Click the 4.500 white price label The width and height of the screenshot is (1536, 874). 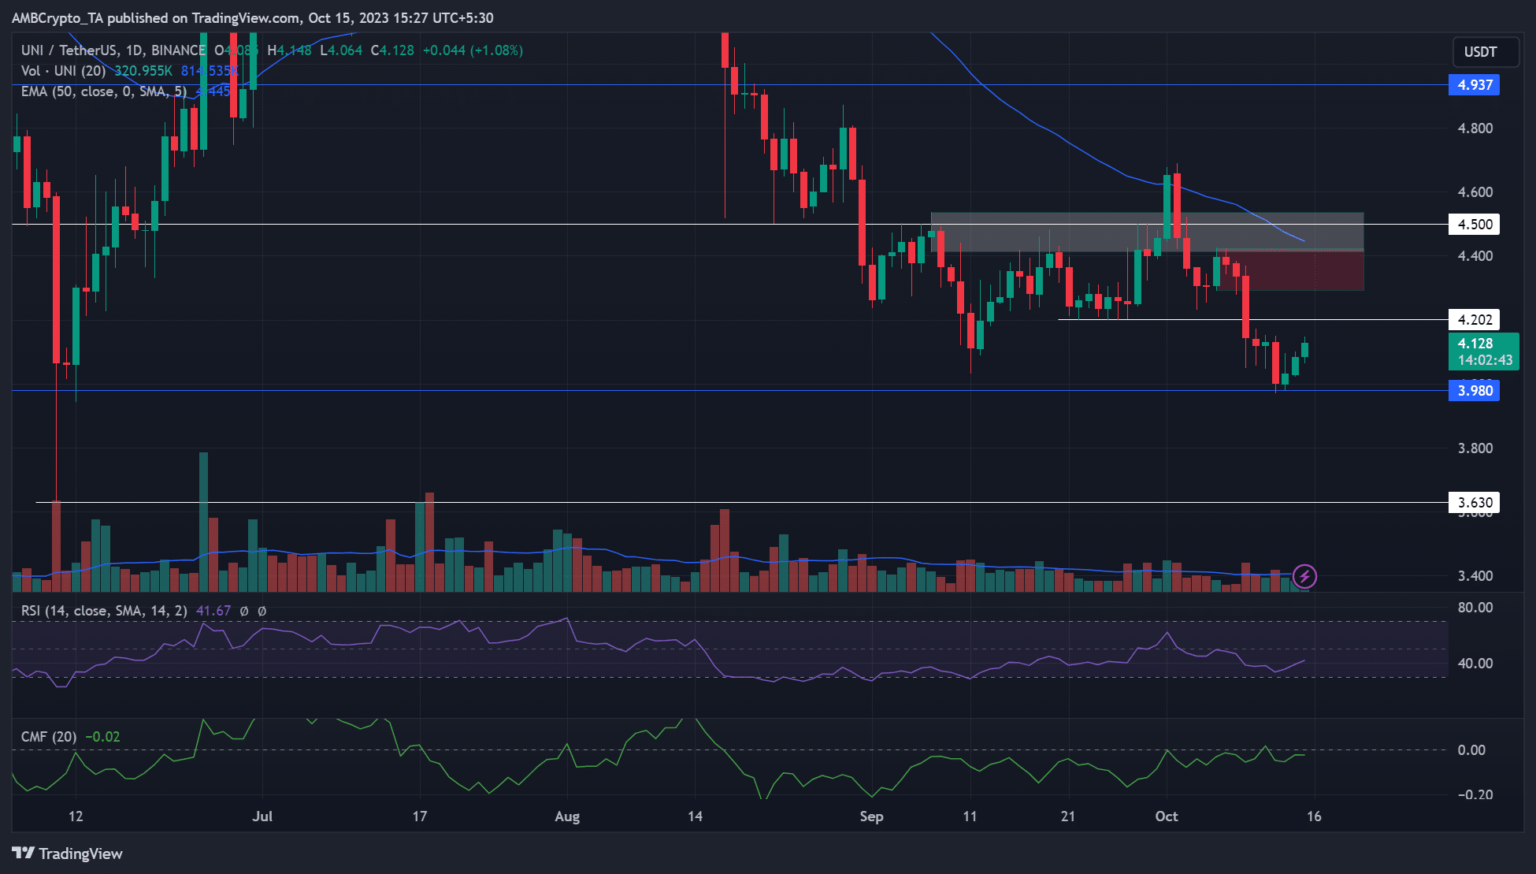[x=1474, y=224]
